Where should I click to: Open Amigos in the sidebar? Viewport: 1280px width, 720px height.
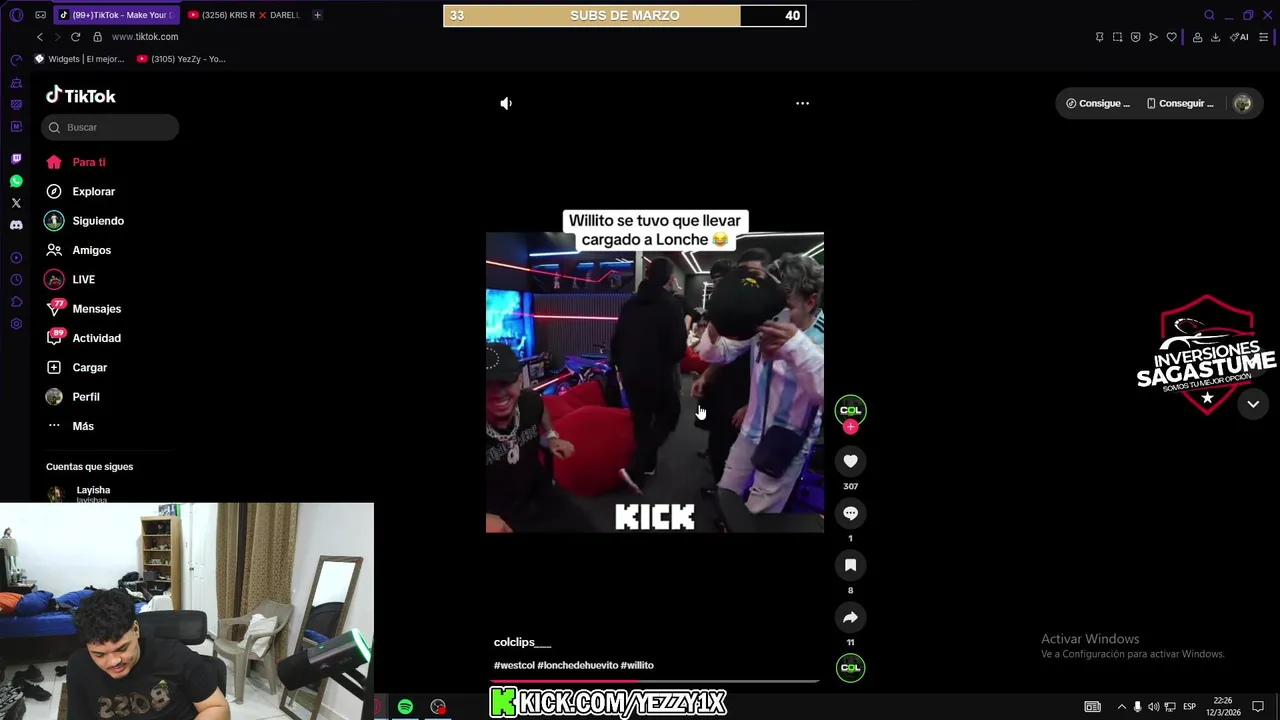(78, 250)
